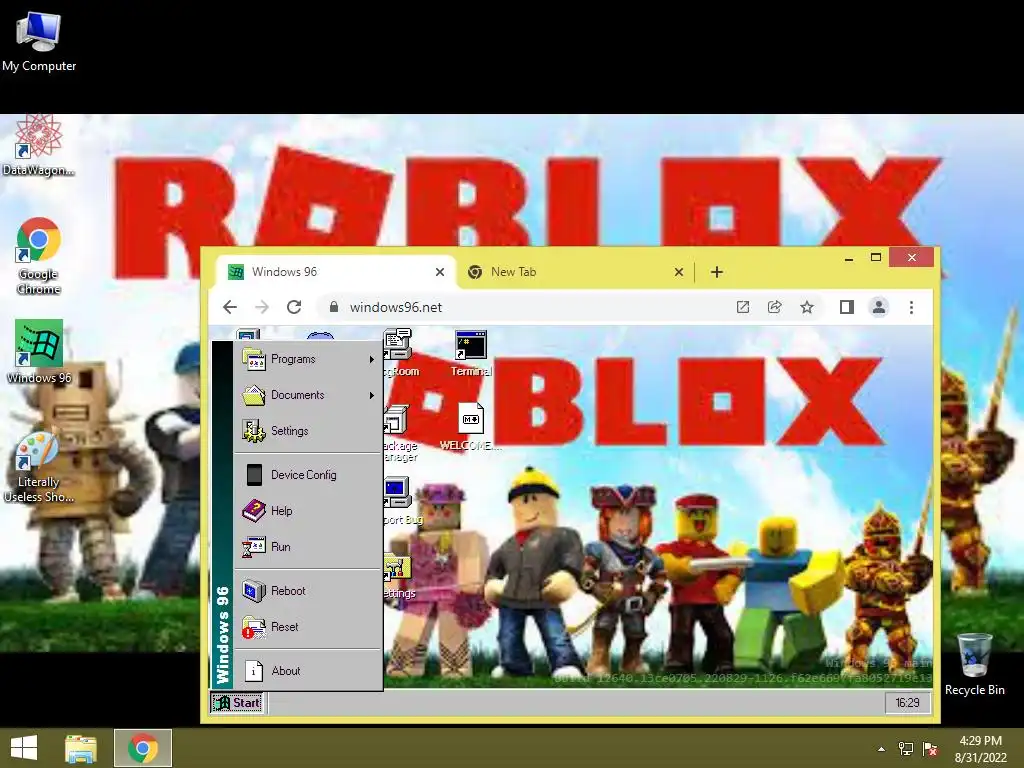Open Documents submenu in Windows 96 menu
Viewport: 1024px width, 768px height.
pos(308,395)
